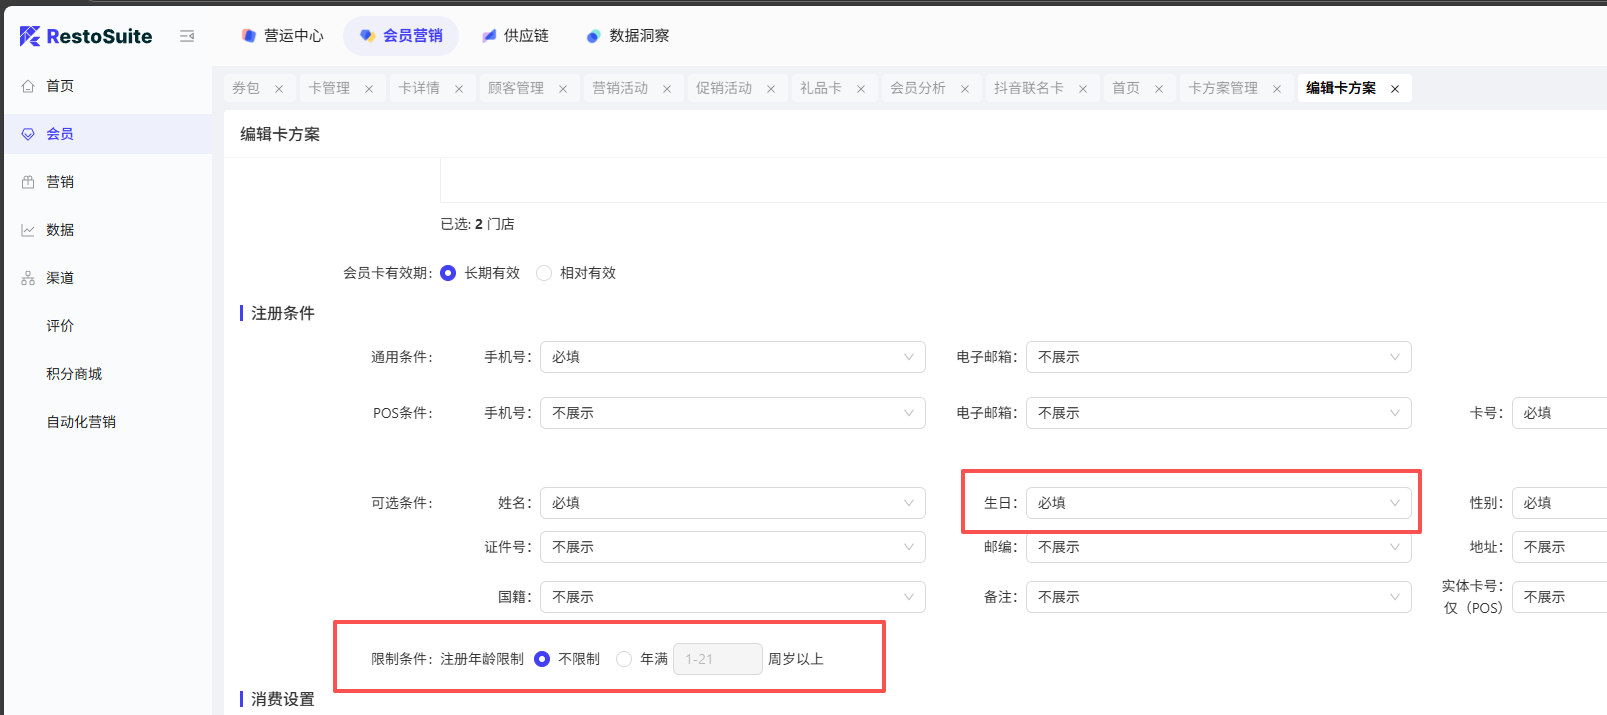1607x715 pixels.
Task: Switch to the 供应链 top menu
Action: pos(516,36)
